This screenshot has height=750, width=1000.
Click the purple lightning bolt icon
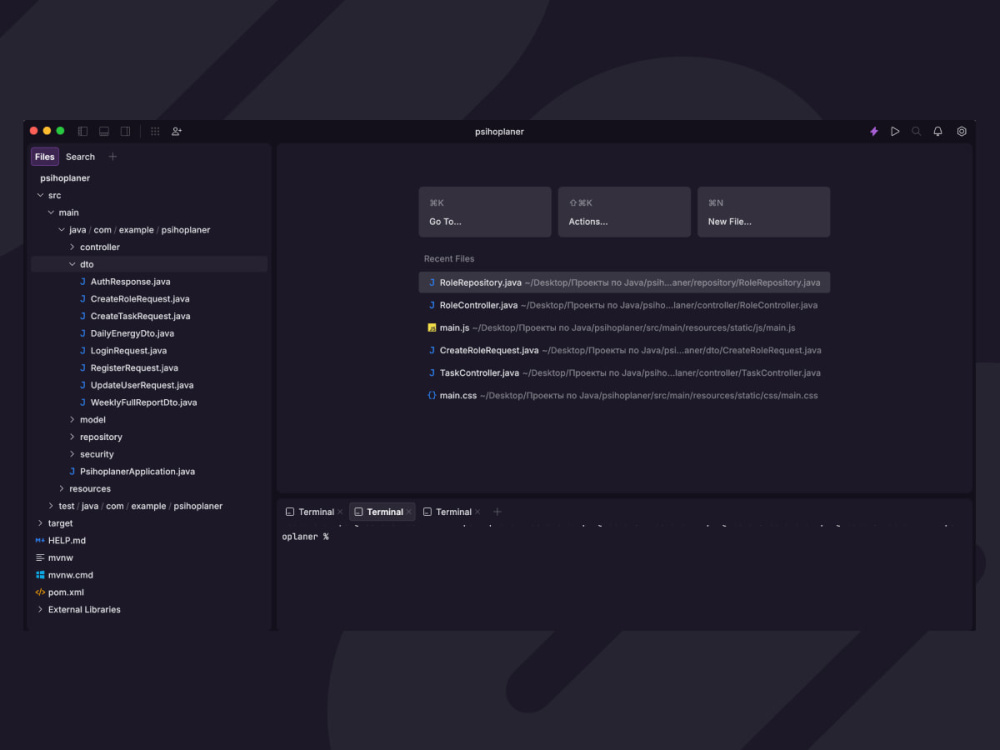874,131
